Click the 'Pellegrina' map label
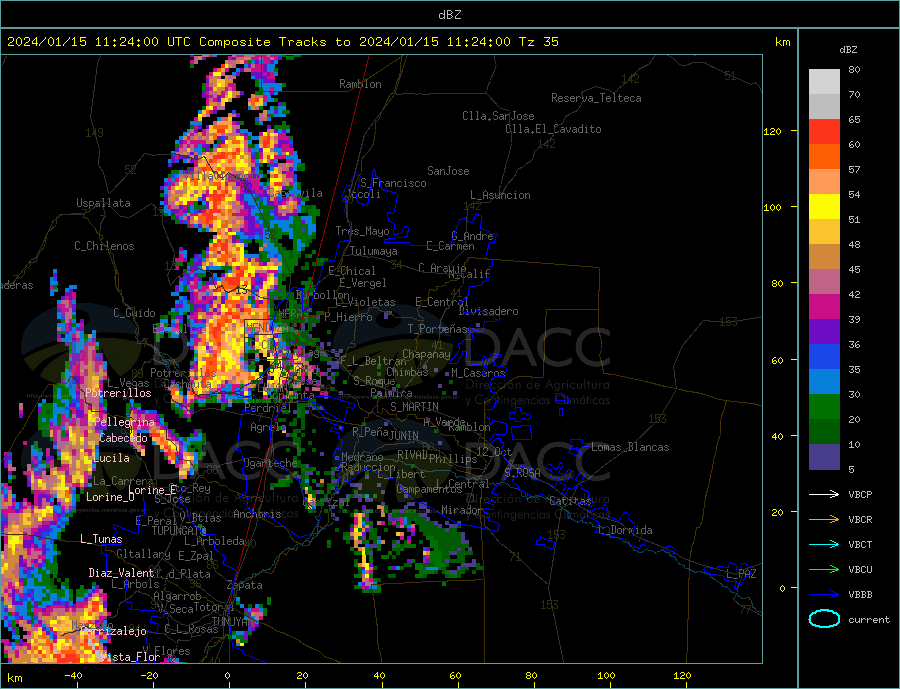 (125, 422)
